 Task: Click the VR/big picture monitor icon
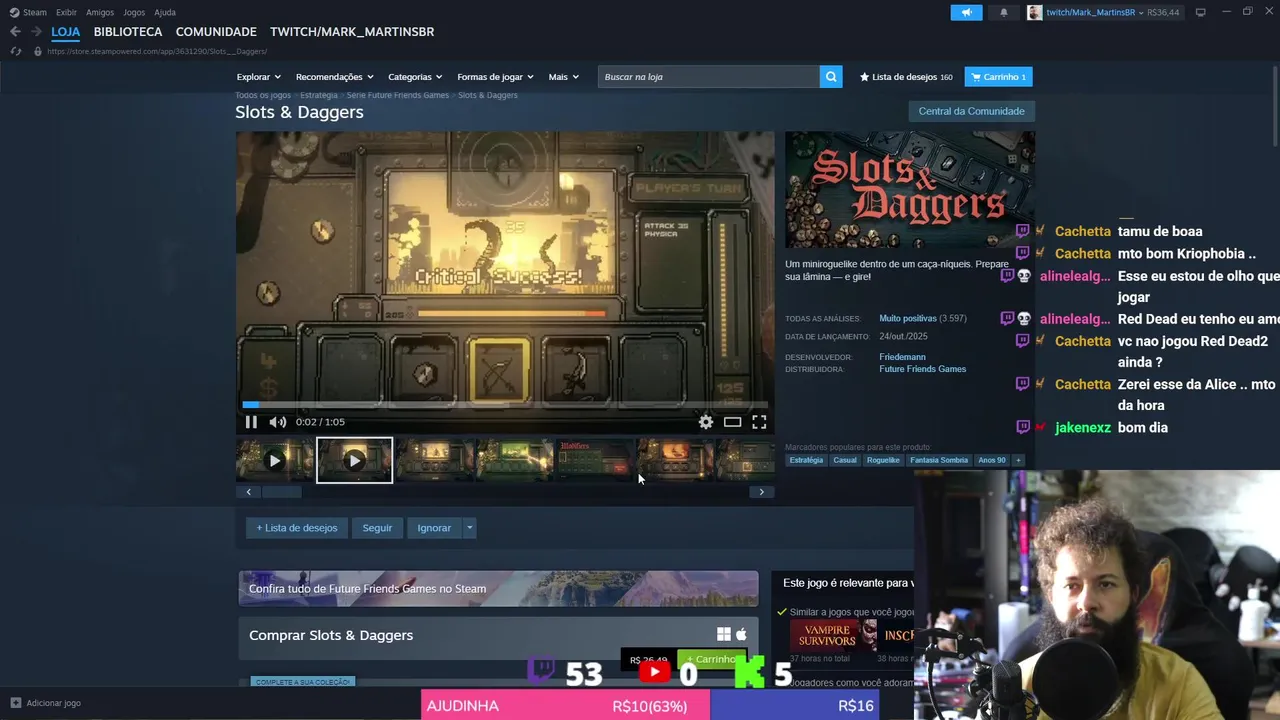[x=1200, y=12]
